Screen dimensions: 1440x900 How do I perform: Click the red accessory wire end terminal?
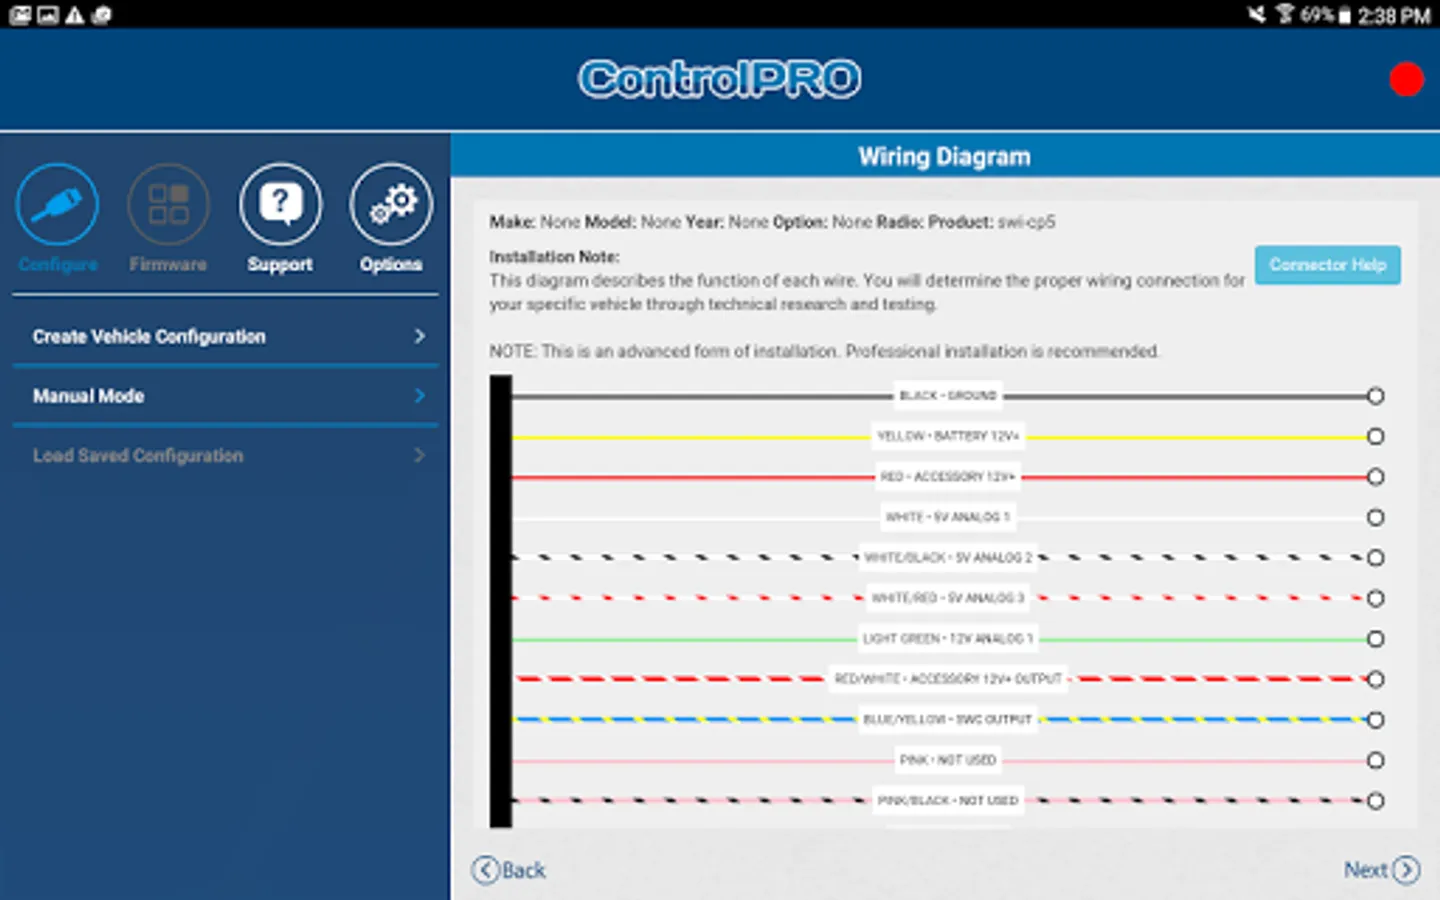coord(1376,477)
